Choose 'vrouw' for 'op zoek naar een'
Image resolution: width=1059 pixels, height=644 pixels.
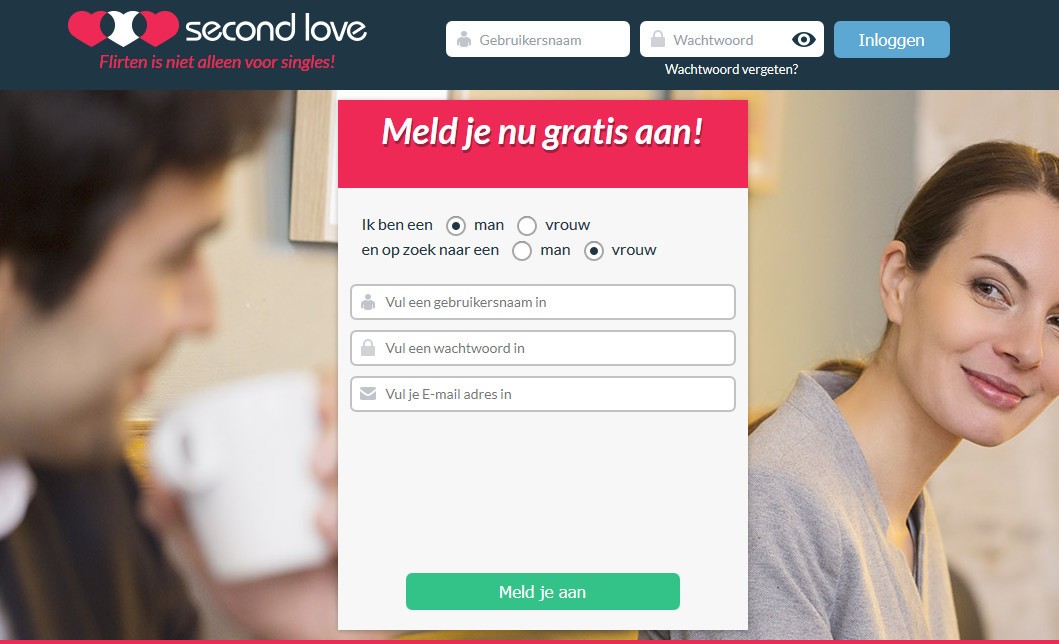[x=594, y=251]
